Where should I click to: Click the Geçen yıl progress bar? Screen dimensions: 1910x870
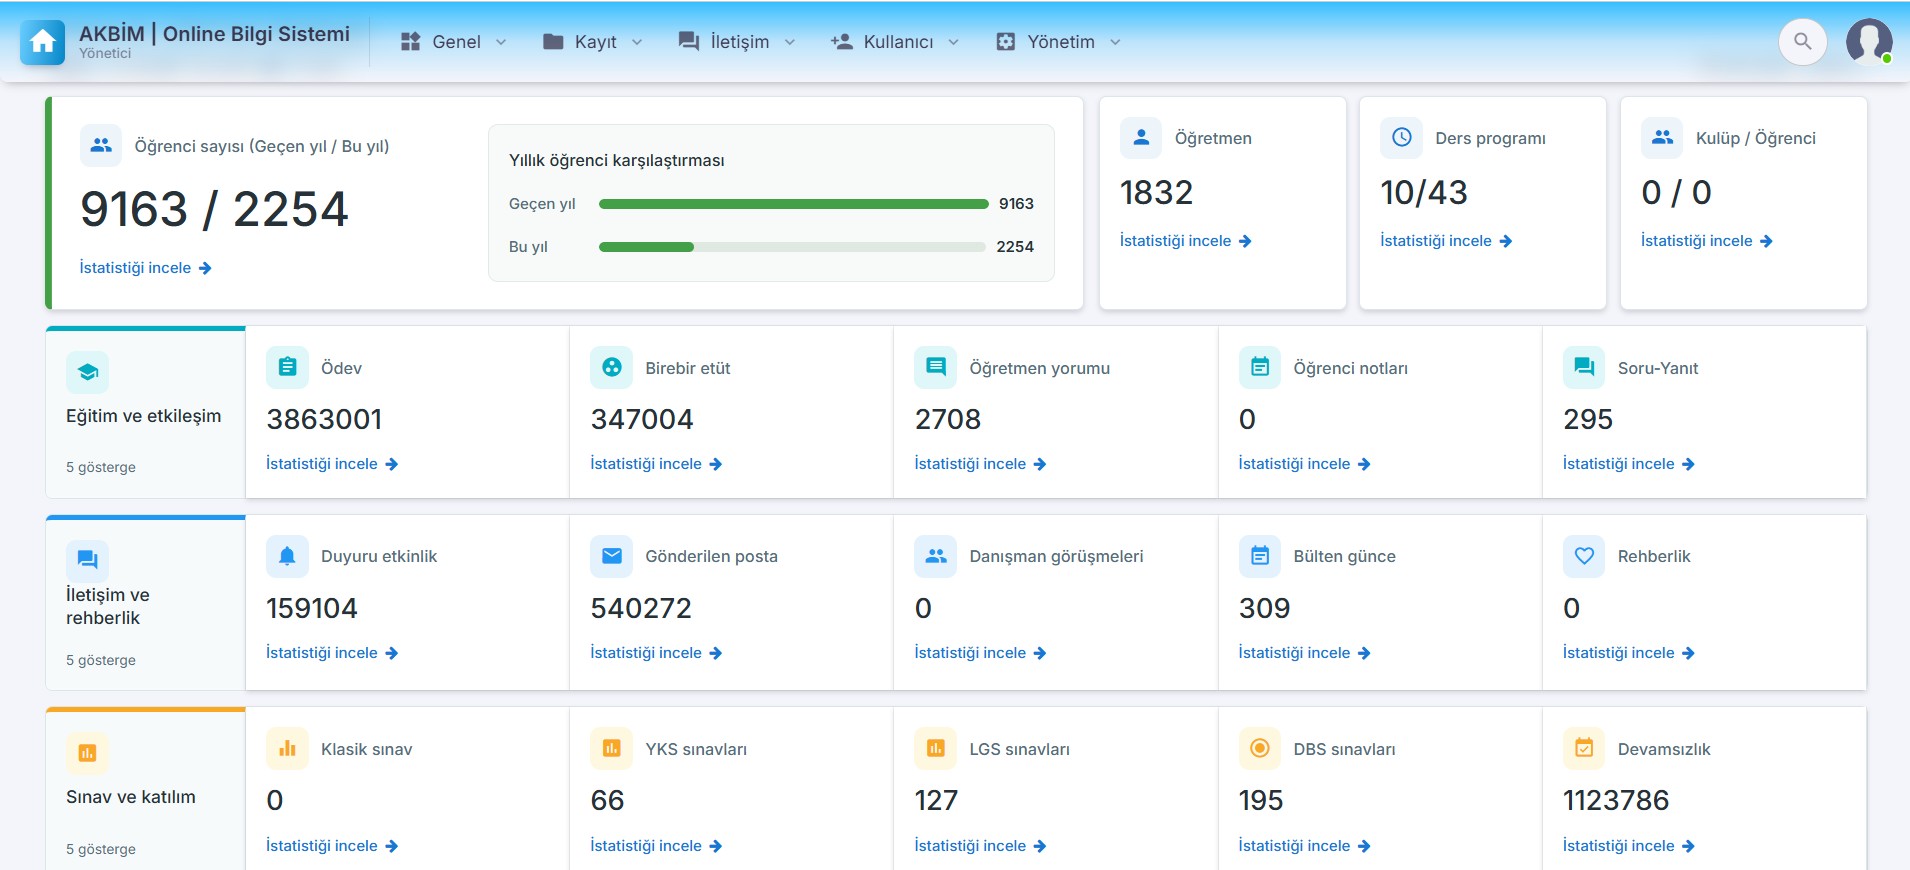(x=793, y=204)
